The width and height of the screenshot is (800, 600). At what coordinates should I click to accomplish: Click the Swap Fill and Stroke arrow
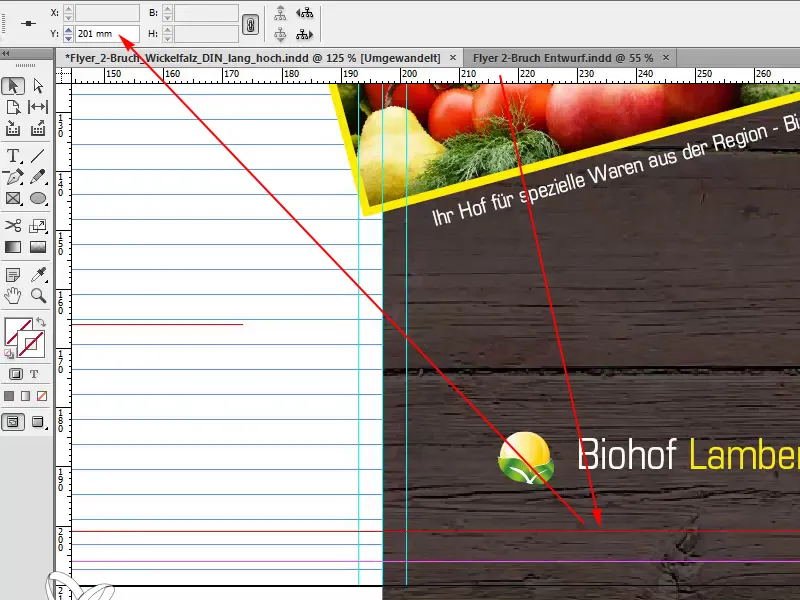click(x=41, y=322)
